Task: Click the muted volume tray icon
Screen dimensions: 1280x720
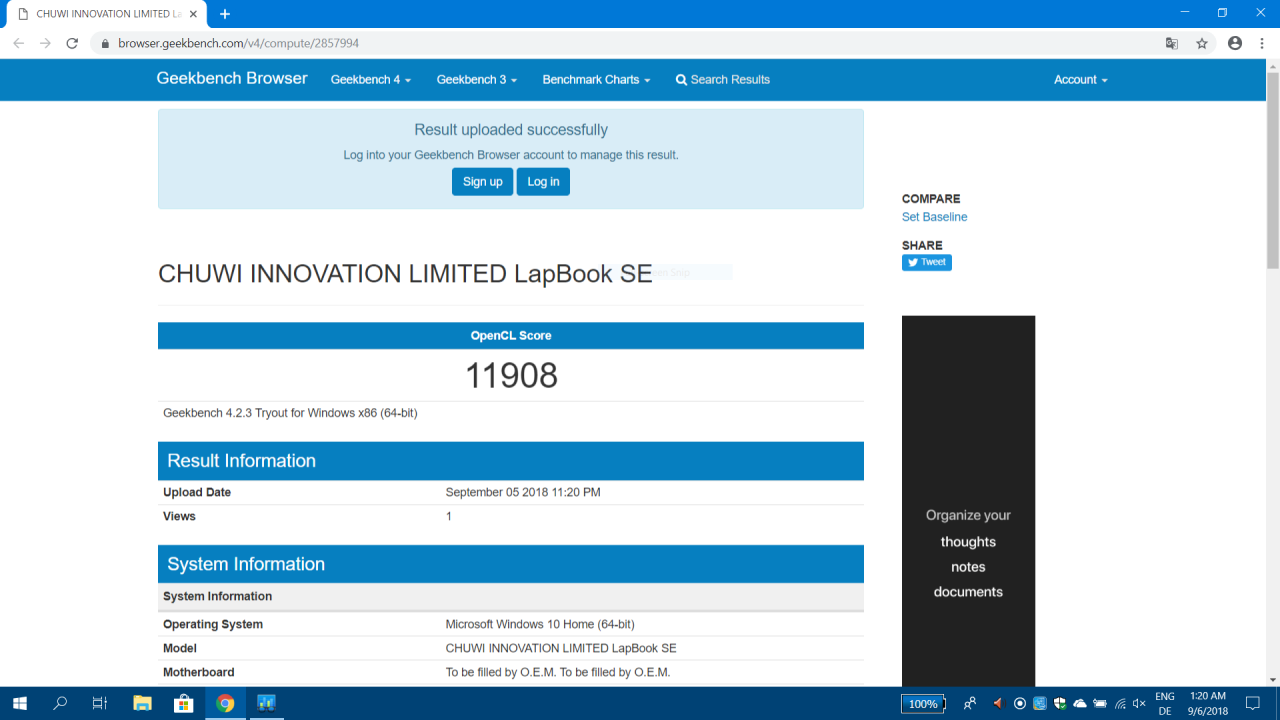Action: coord(1139,703)
